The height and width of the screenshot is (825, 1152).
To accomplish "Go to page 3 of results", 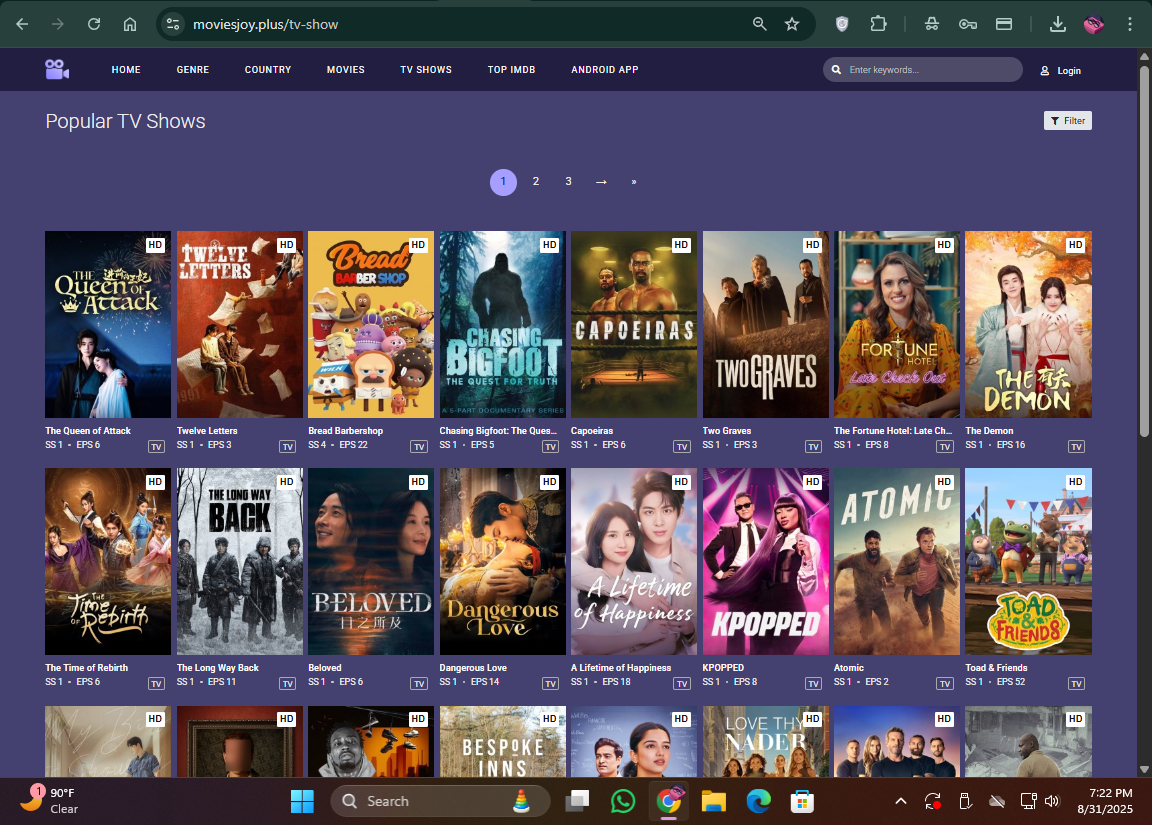I will [568, 181].
